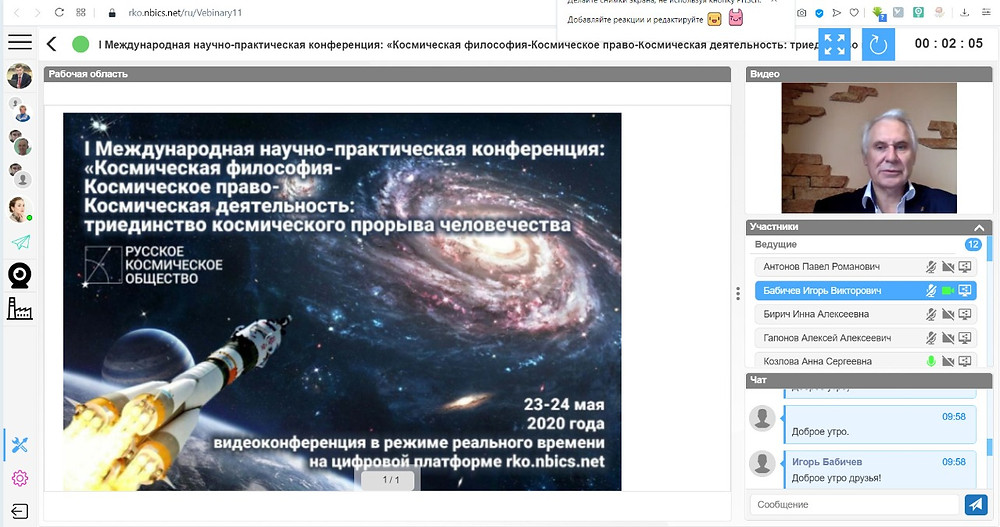Open the webcam icon in the sidebar

pos(20,276)
